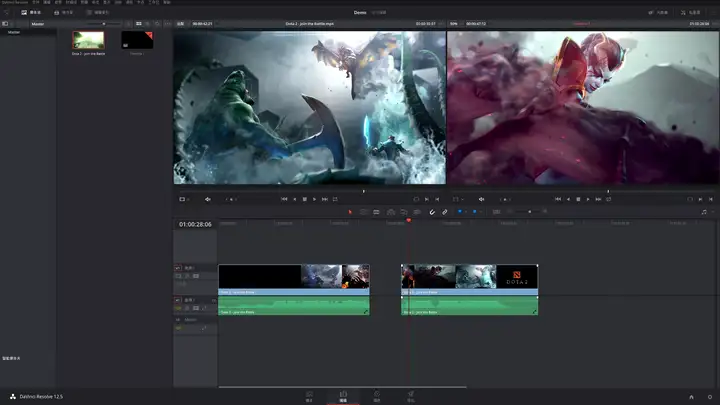
Task: Jump to last frame in source viewer
Action: coord(325,199)
